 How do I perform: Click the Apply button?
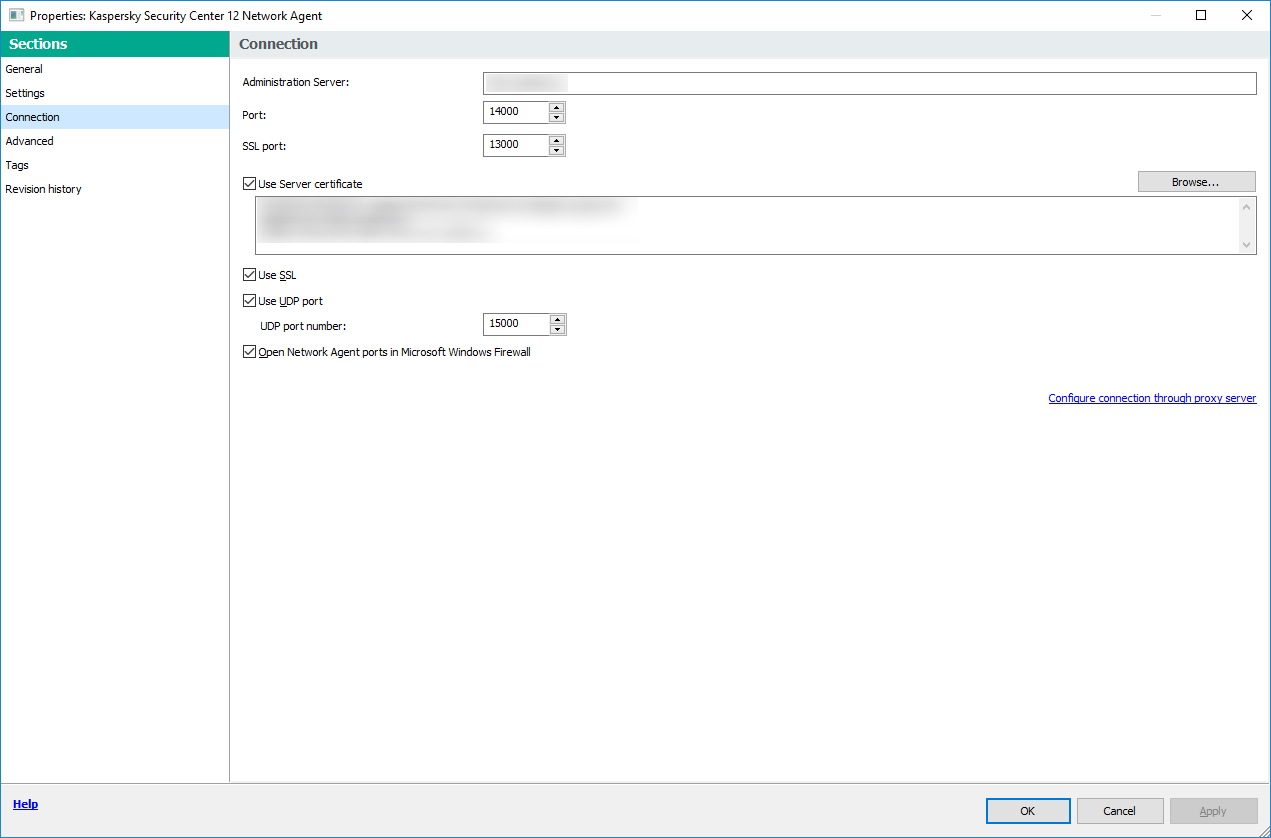click(1213, 811)
